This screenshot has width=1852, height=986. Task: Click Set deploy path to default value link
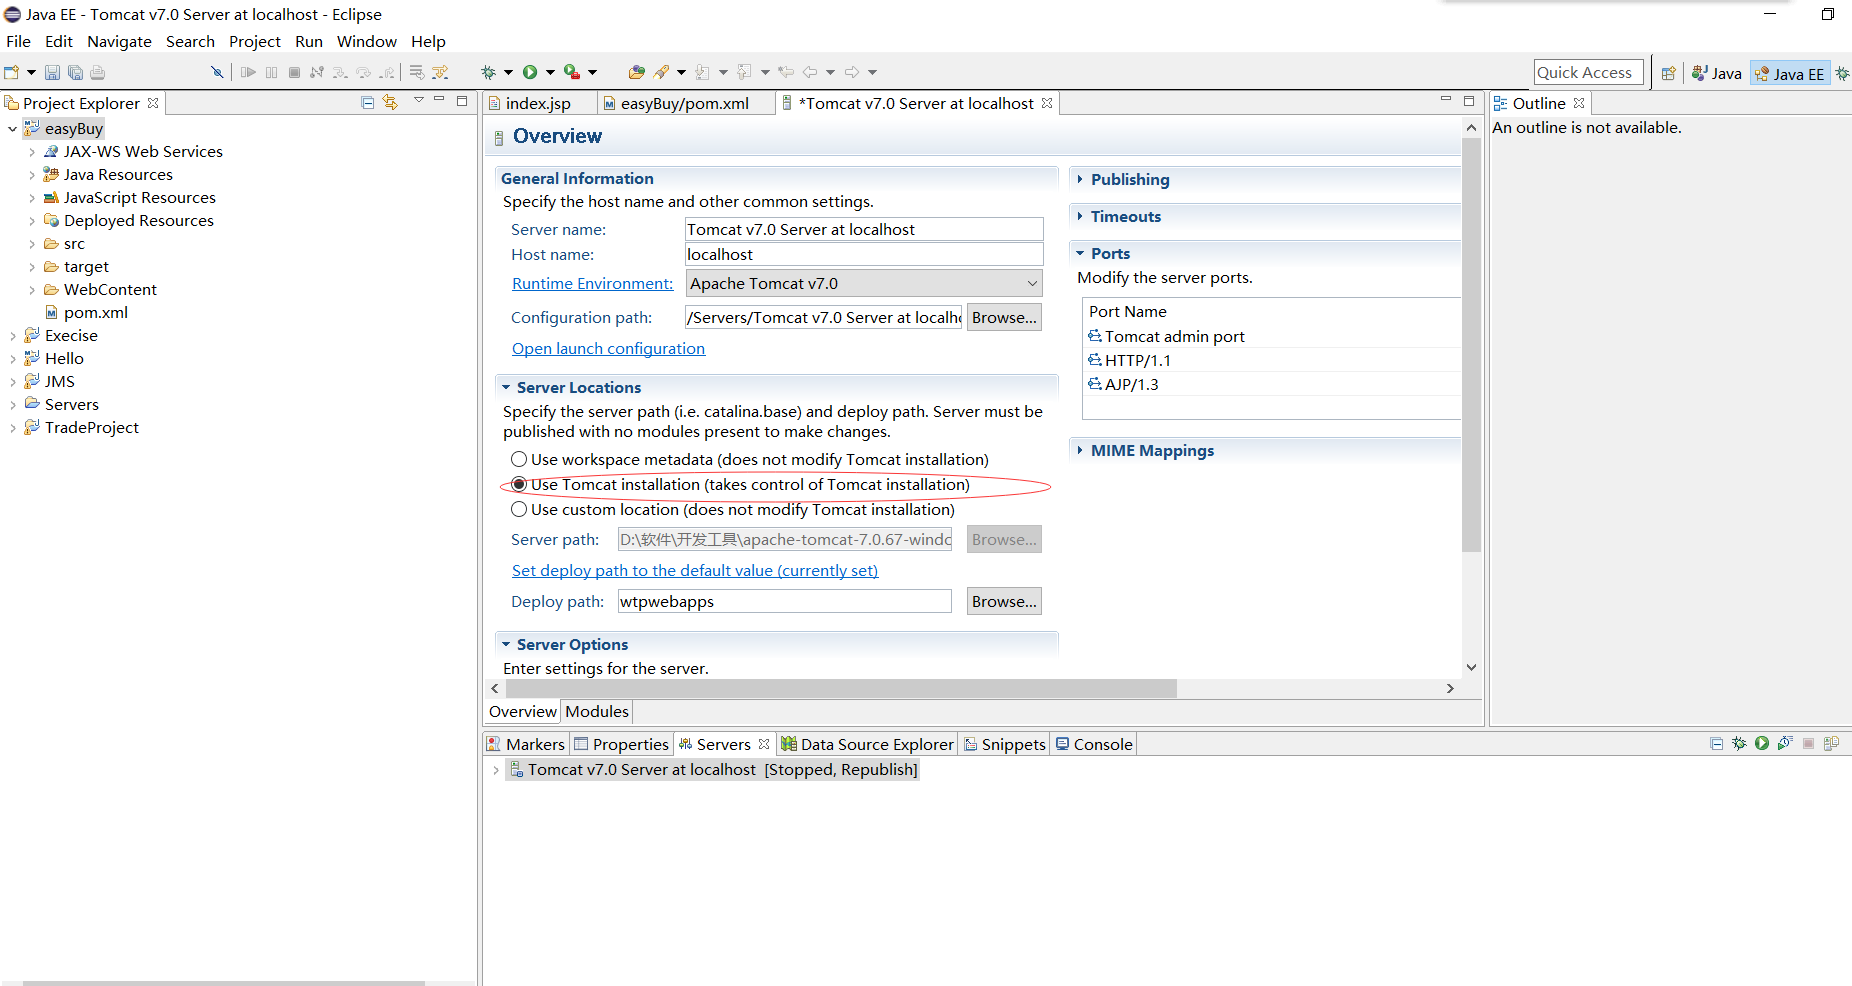695,570
